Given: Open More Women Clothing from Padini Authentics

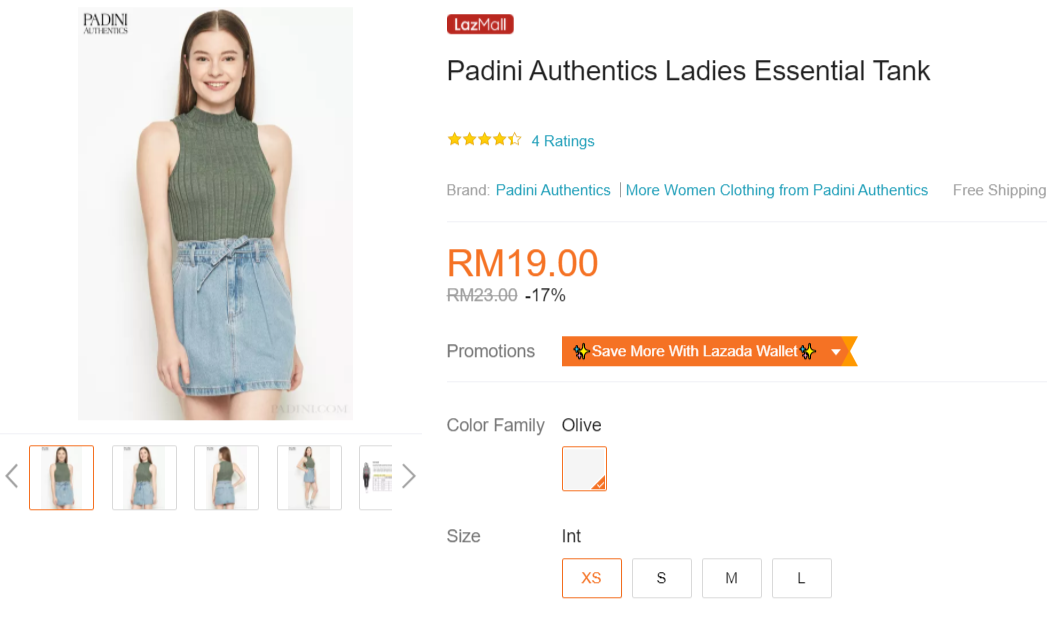Looking at the screenshot, I should [x=777, y=190].
